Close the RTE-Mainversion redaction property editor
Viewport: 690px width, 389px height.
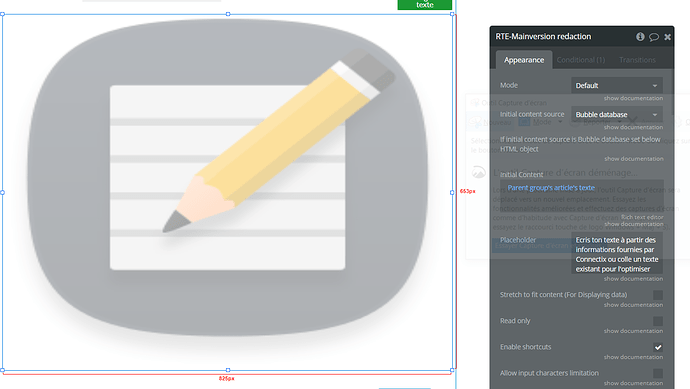tap(668, 37)
